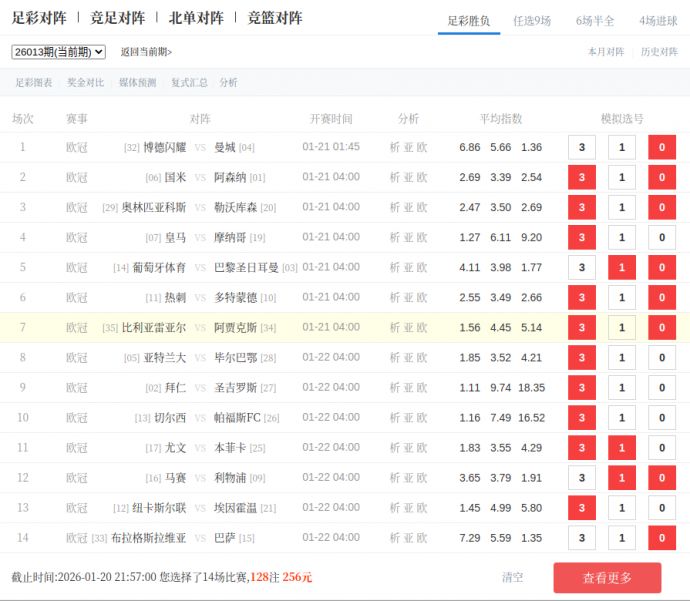Click 欧 odds link for 拜仁 match
690x601 pixels.
422,387
